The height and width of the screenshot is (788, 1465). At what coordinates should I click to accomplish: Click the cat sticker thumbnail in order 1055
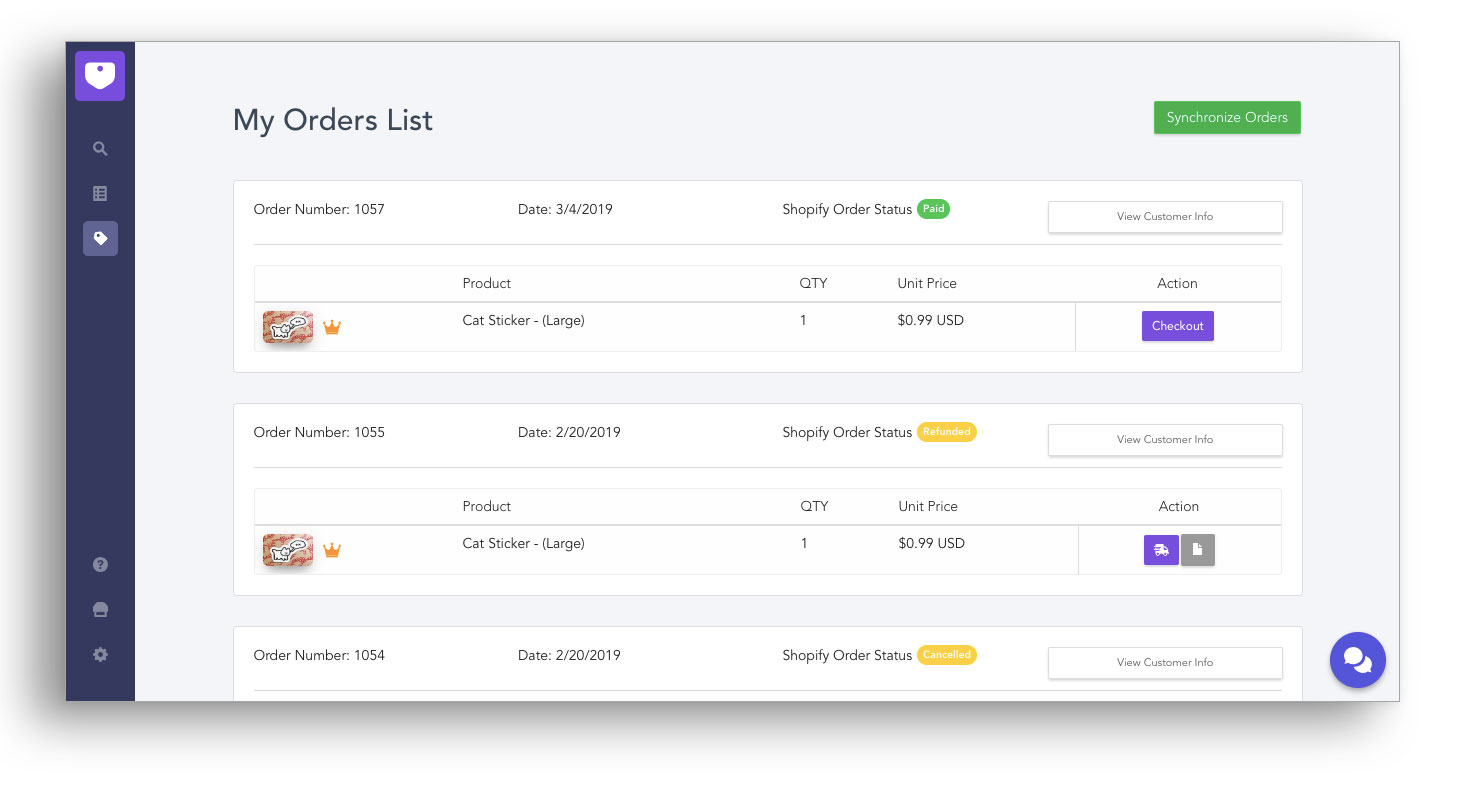[x=288, y=550]
